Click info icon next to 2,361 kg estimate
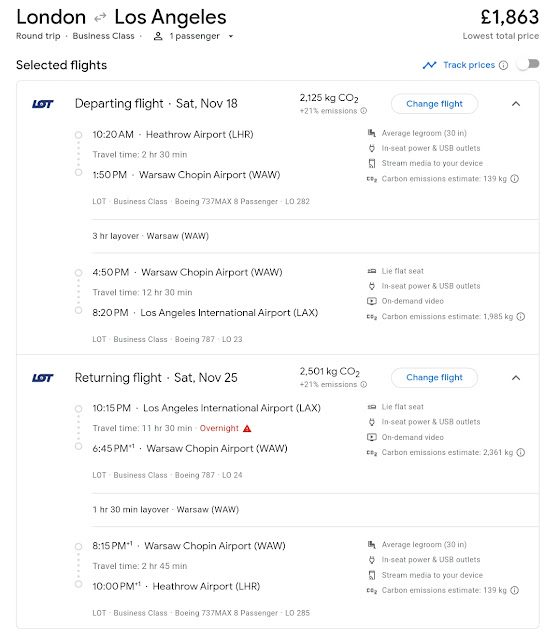559x640 pixels. (521, 453)
